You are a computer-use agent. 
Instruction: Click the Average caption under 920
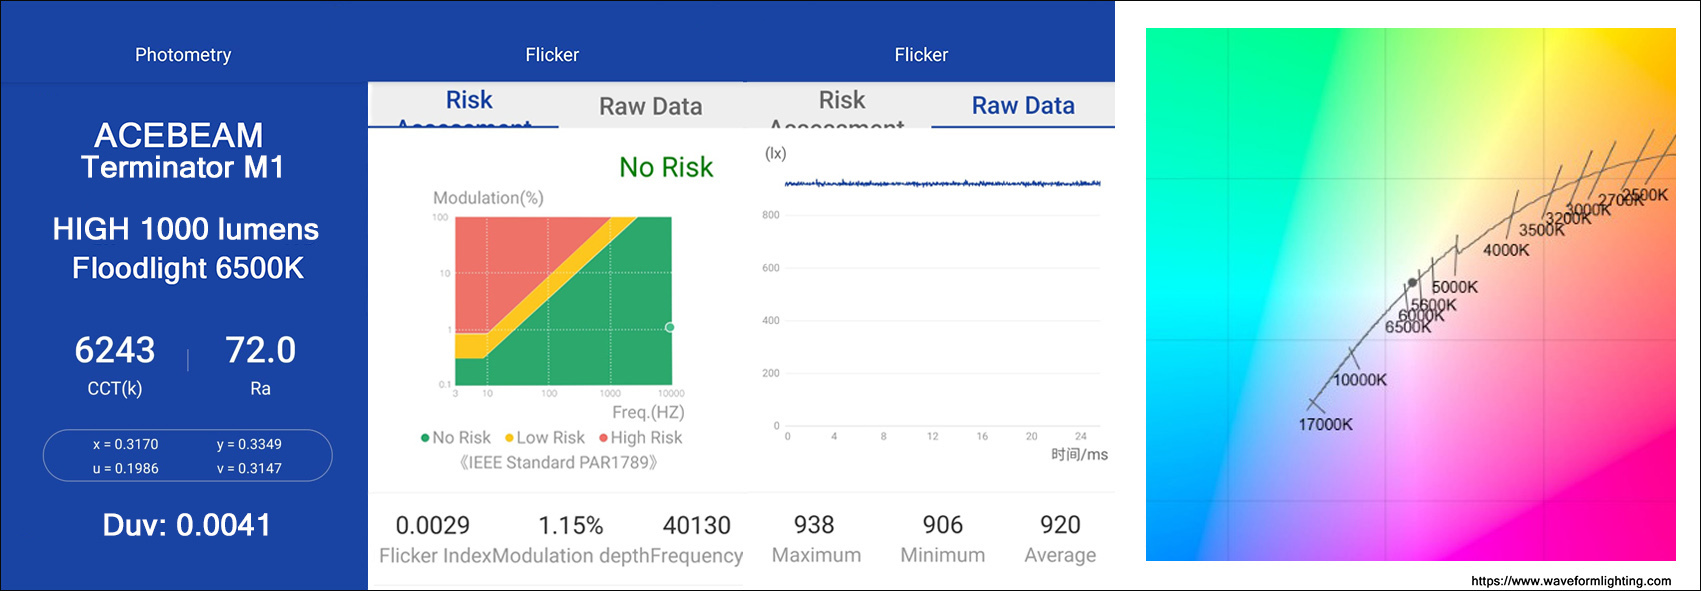pyautogui.click(x=1060, y=555)
